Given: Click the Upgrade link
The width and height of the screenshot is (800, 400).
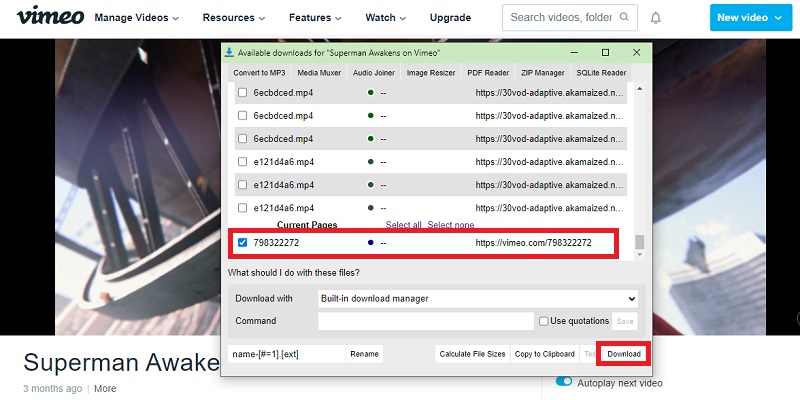Looking at the screenshot, I should pyautogui.click(x=450, y=18).
